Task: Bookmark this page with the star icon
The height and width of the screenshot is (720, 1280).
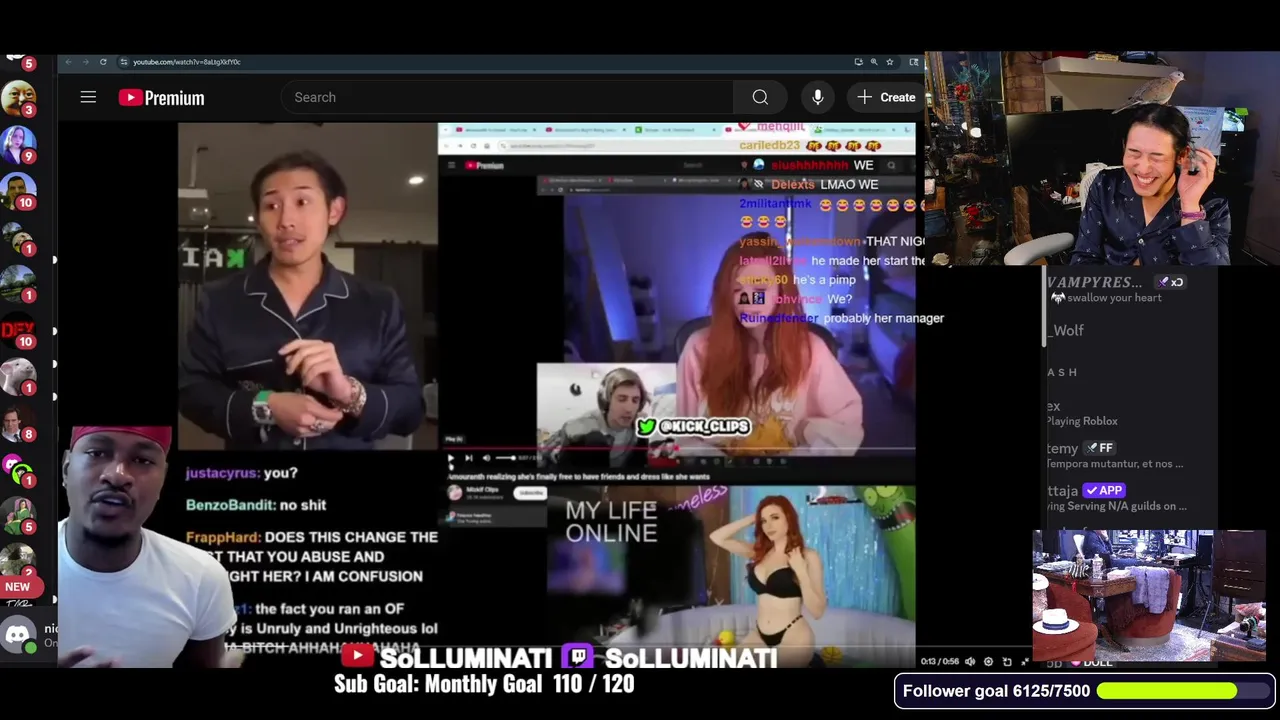Action: tap(890, 62)
